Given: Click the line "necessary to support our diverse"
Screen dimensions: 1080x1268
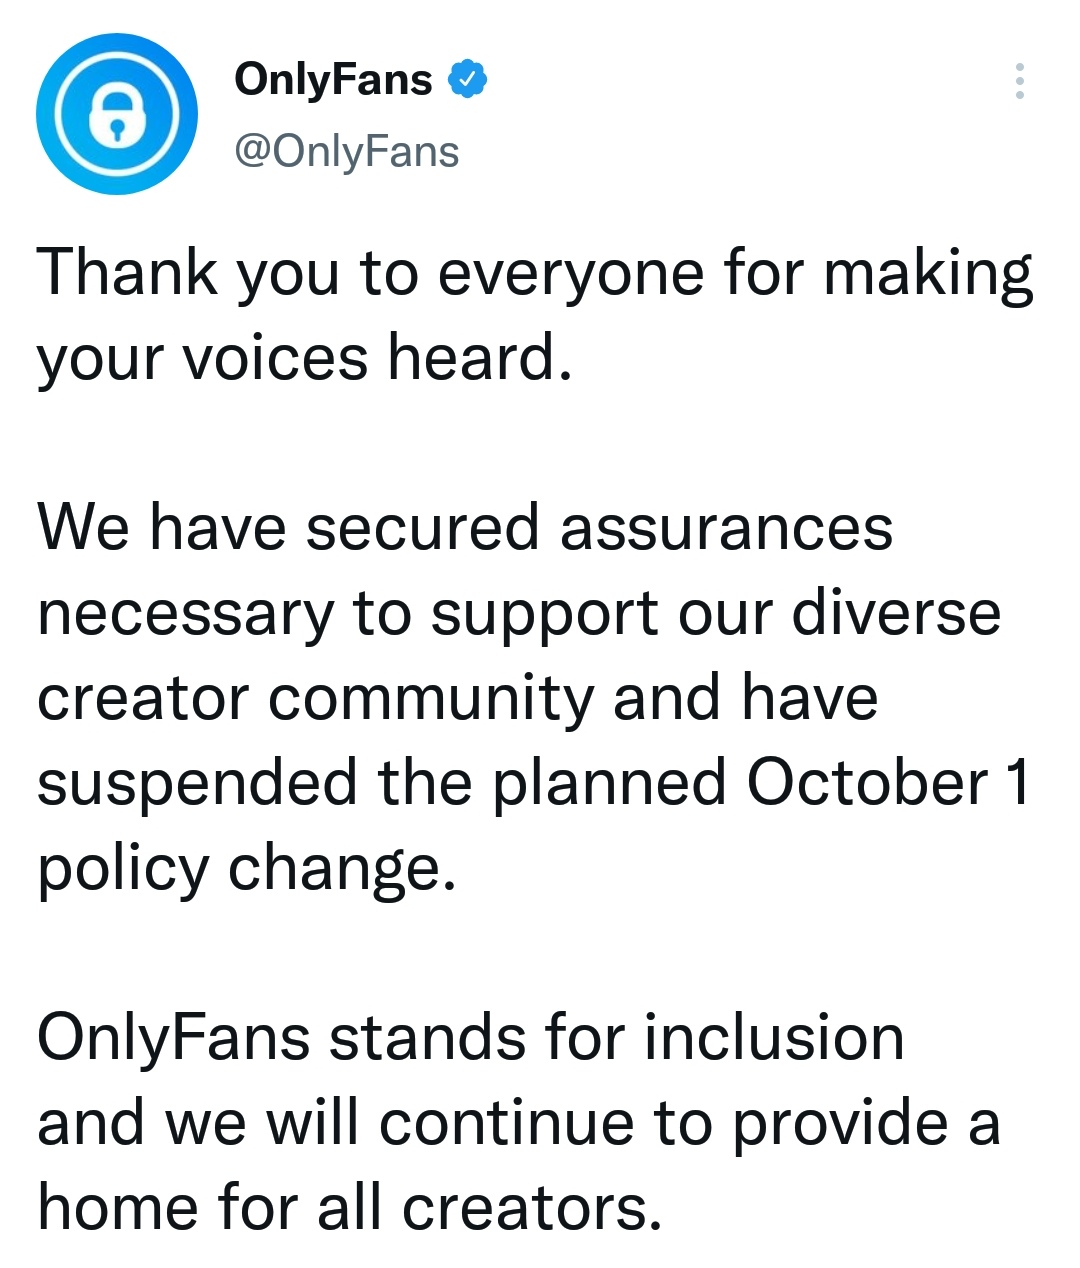Looking at the screenshot, I should [519, 613].
